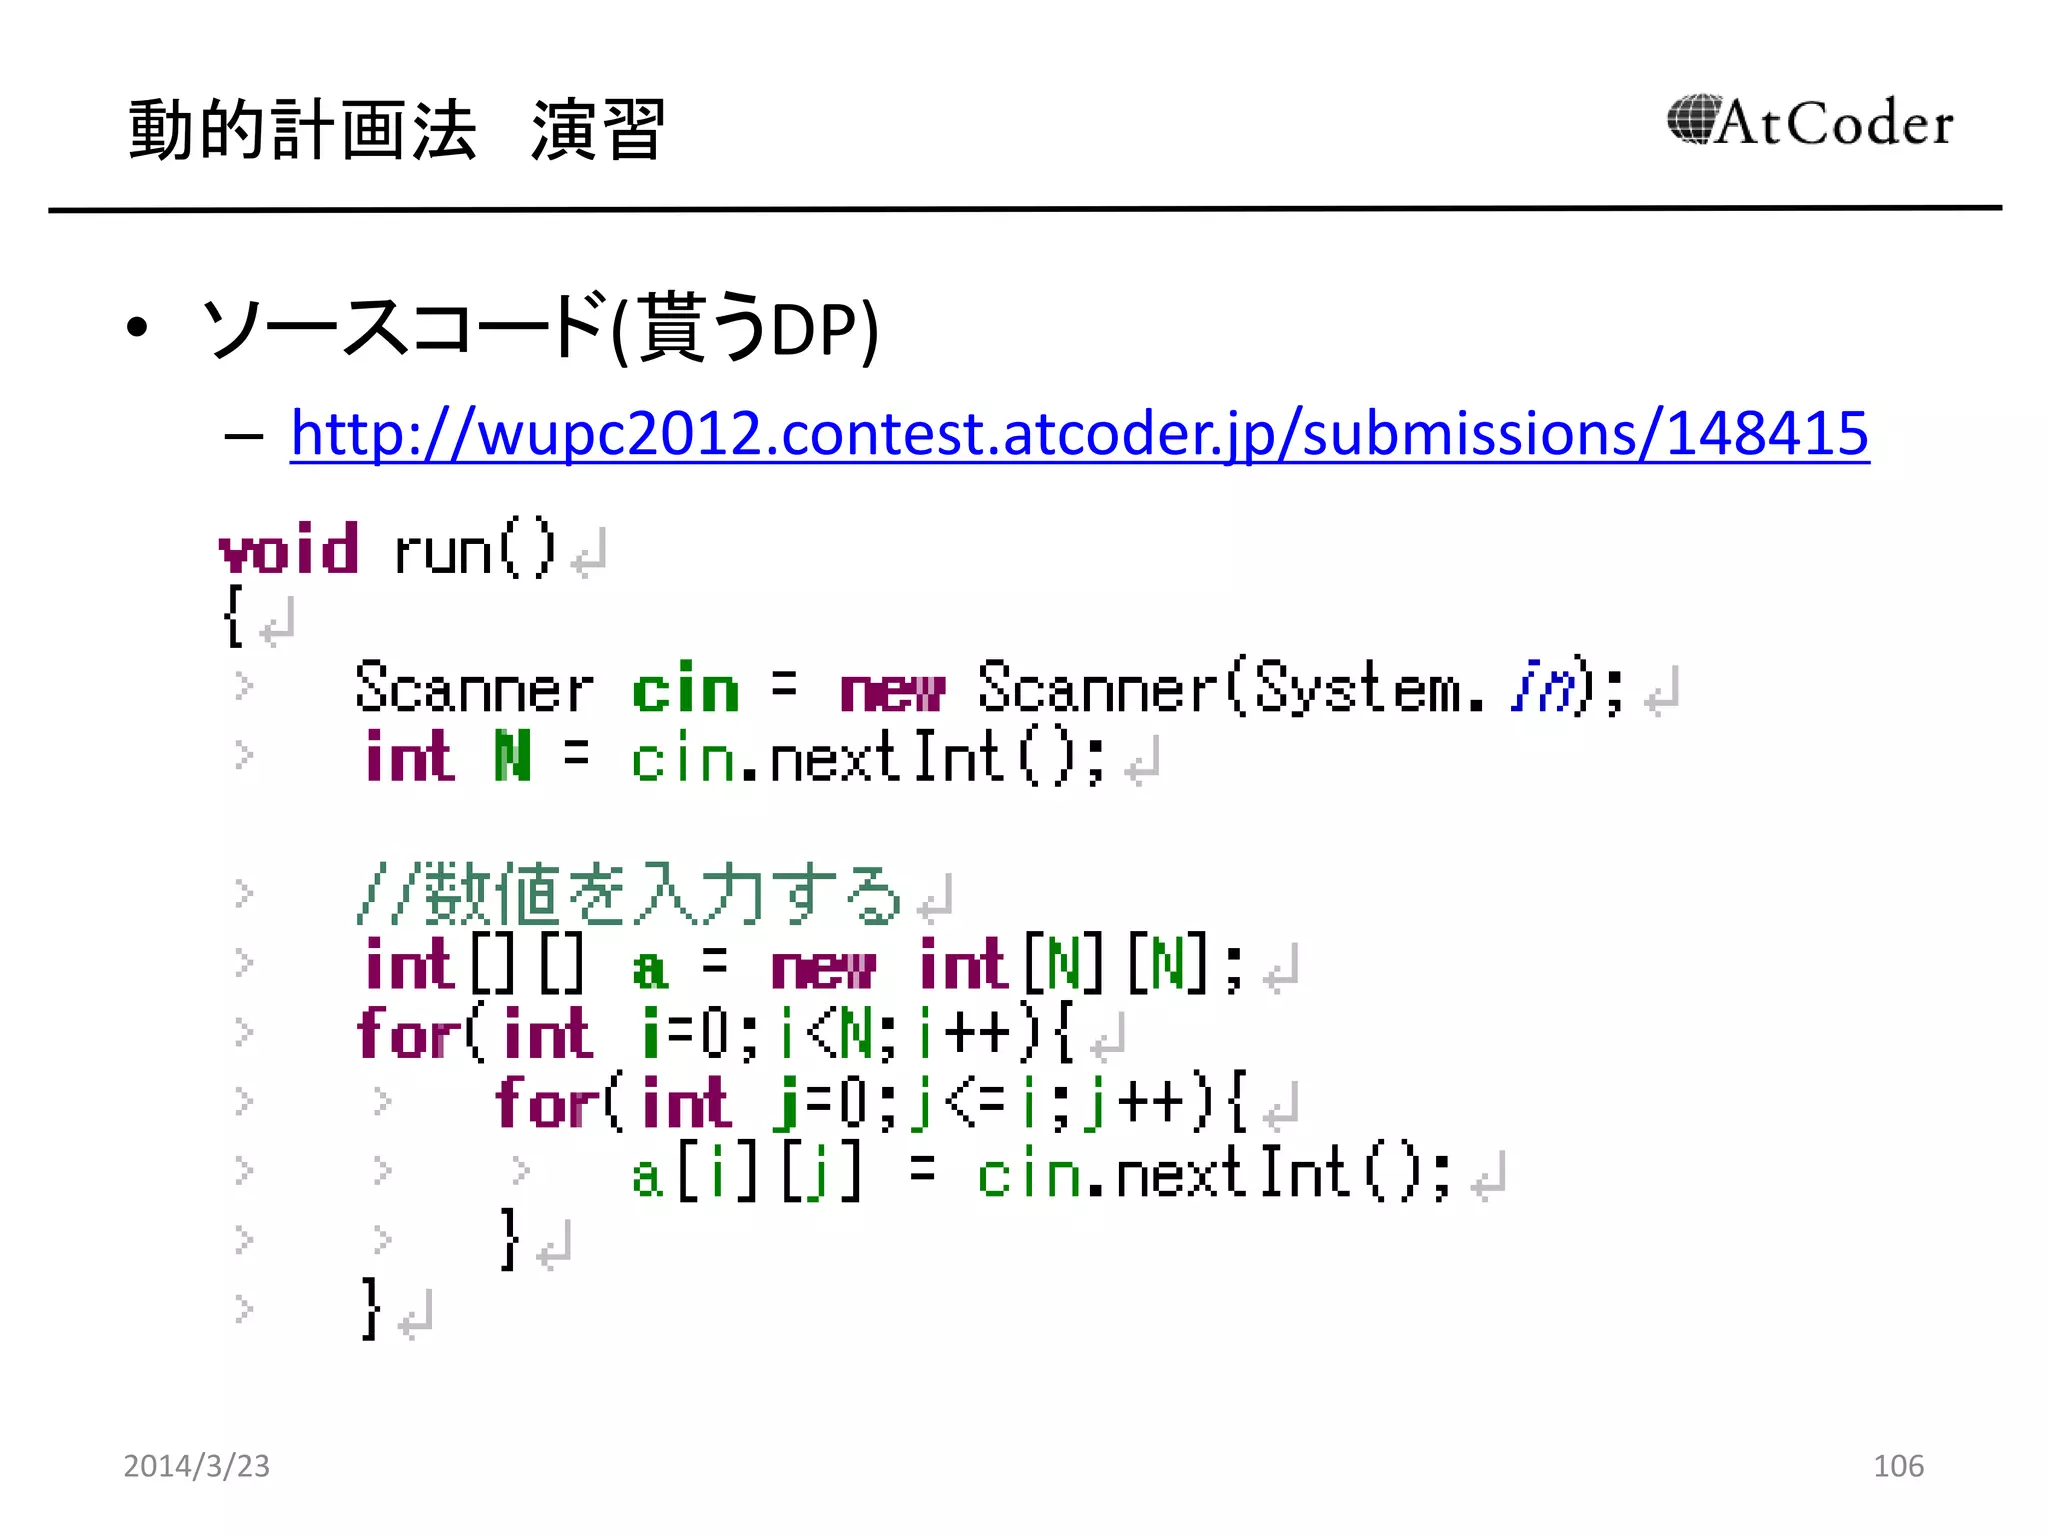
Task: Click the outer loop 'for(int i=0;i<N;i++){'
Action: (716, 1033)
